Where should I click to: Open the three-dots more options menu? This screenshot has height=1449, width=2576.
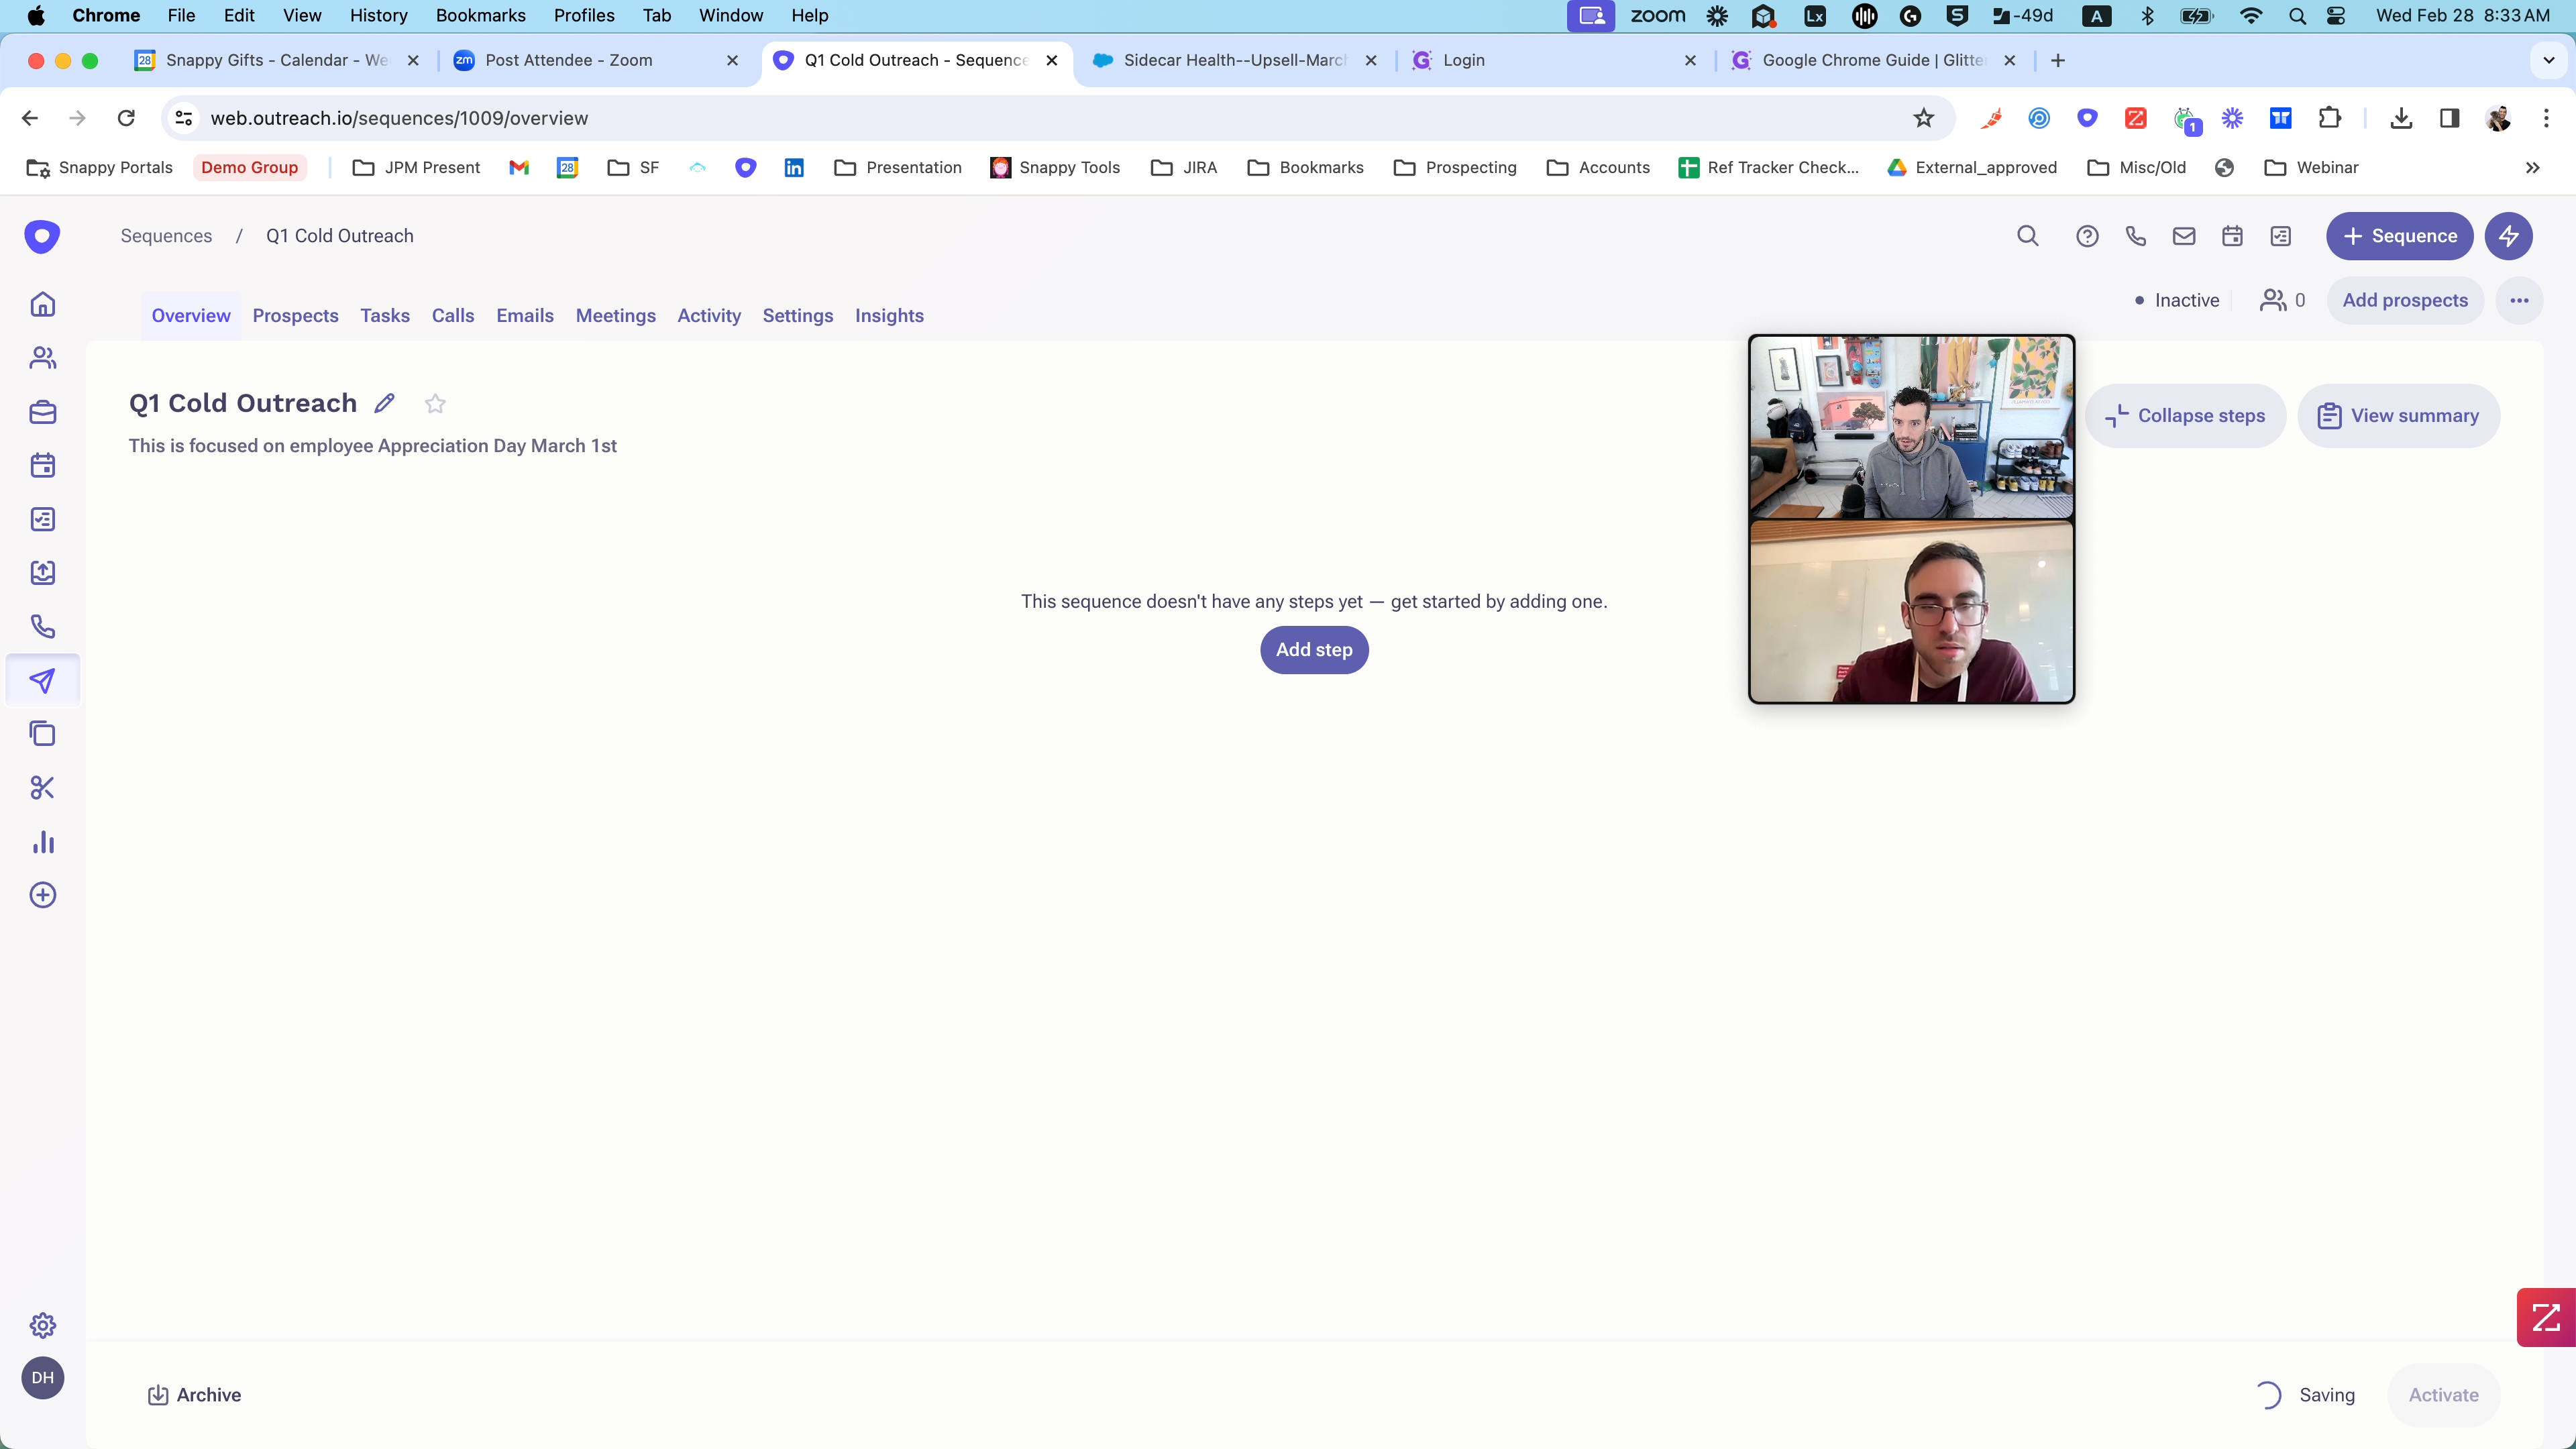(2519, 301)
